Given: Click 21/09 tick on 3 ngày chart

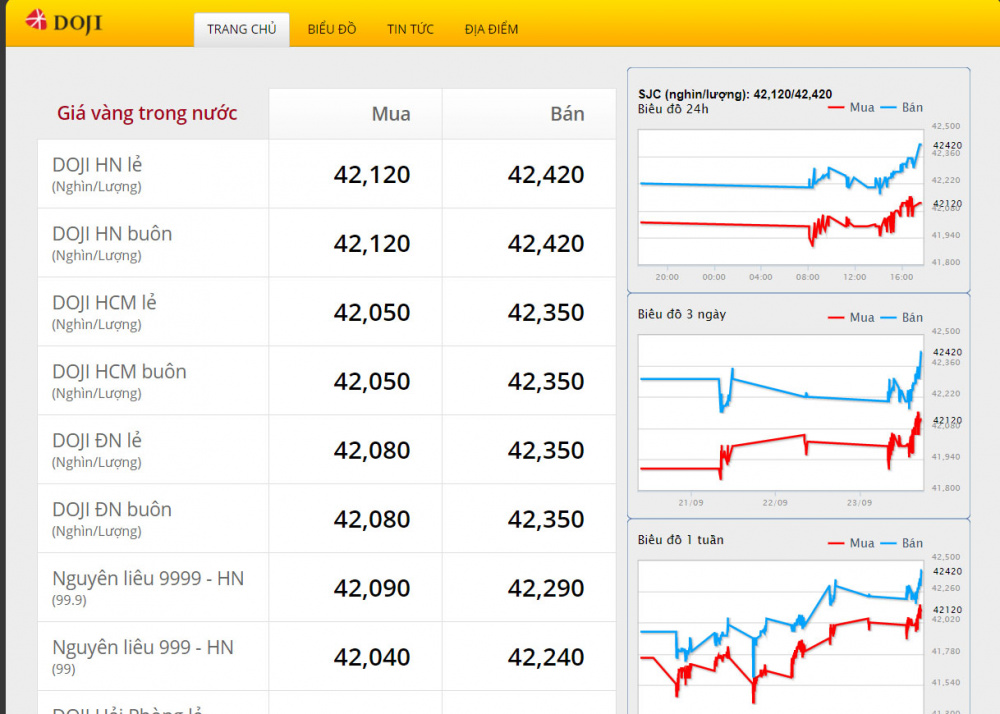Looking at the screenshot, I should (x=691, y=503).
